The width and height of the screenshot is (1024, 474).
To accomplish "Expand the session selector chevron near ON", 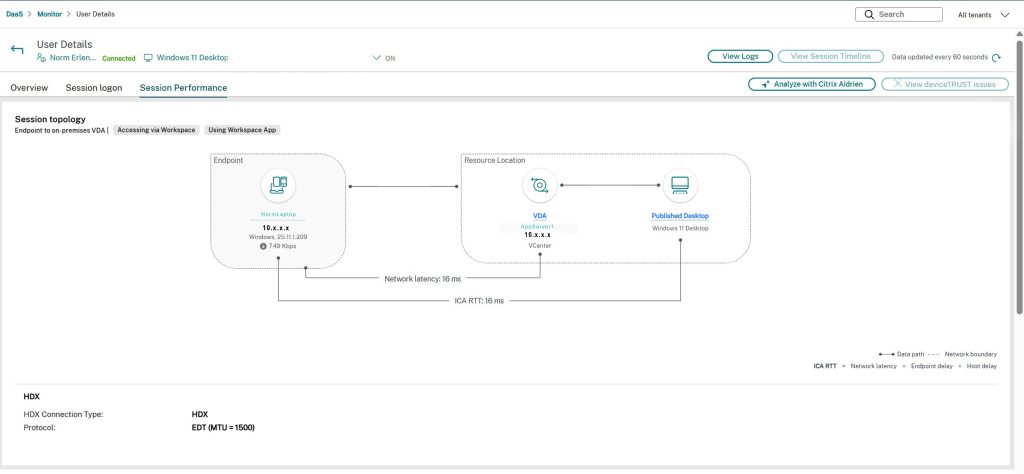I will click(376, 58).
